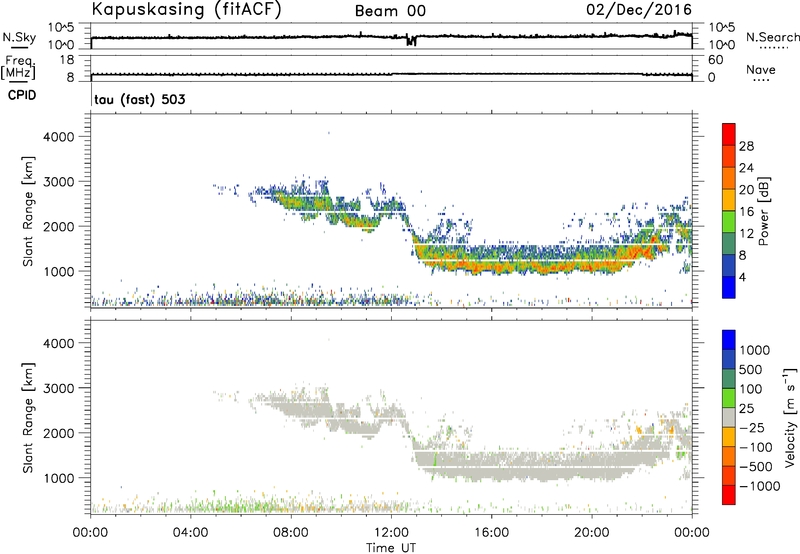Click the "20:00" time axis tick label

click(591, 533)
